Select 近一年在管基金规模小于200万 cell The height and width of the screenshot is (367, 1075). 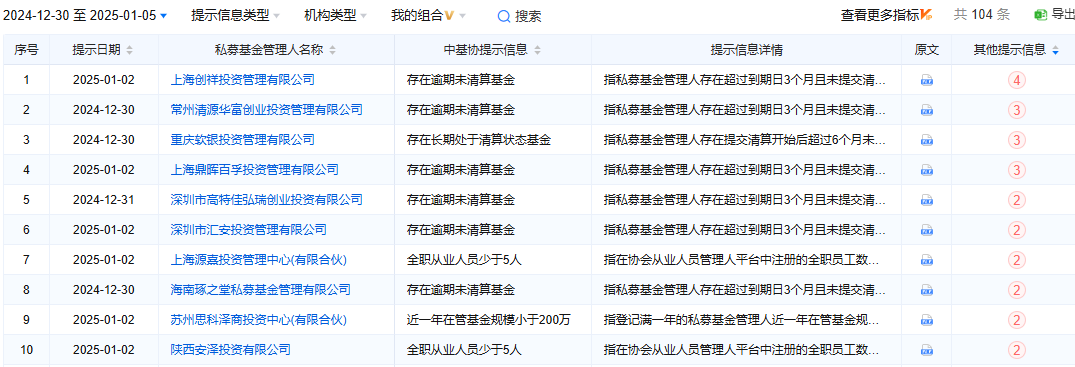(x=489, y=320)
